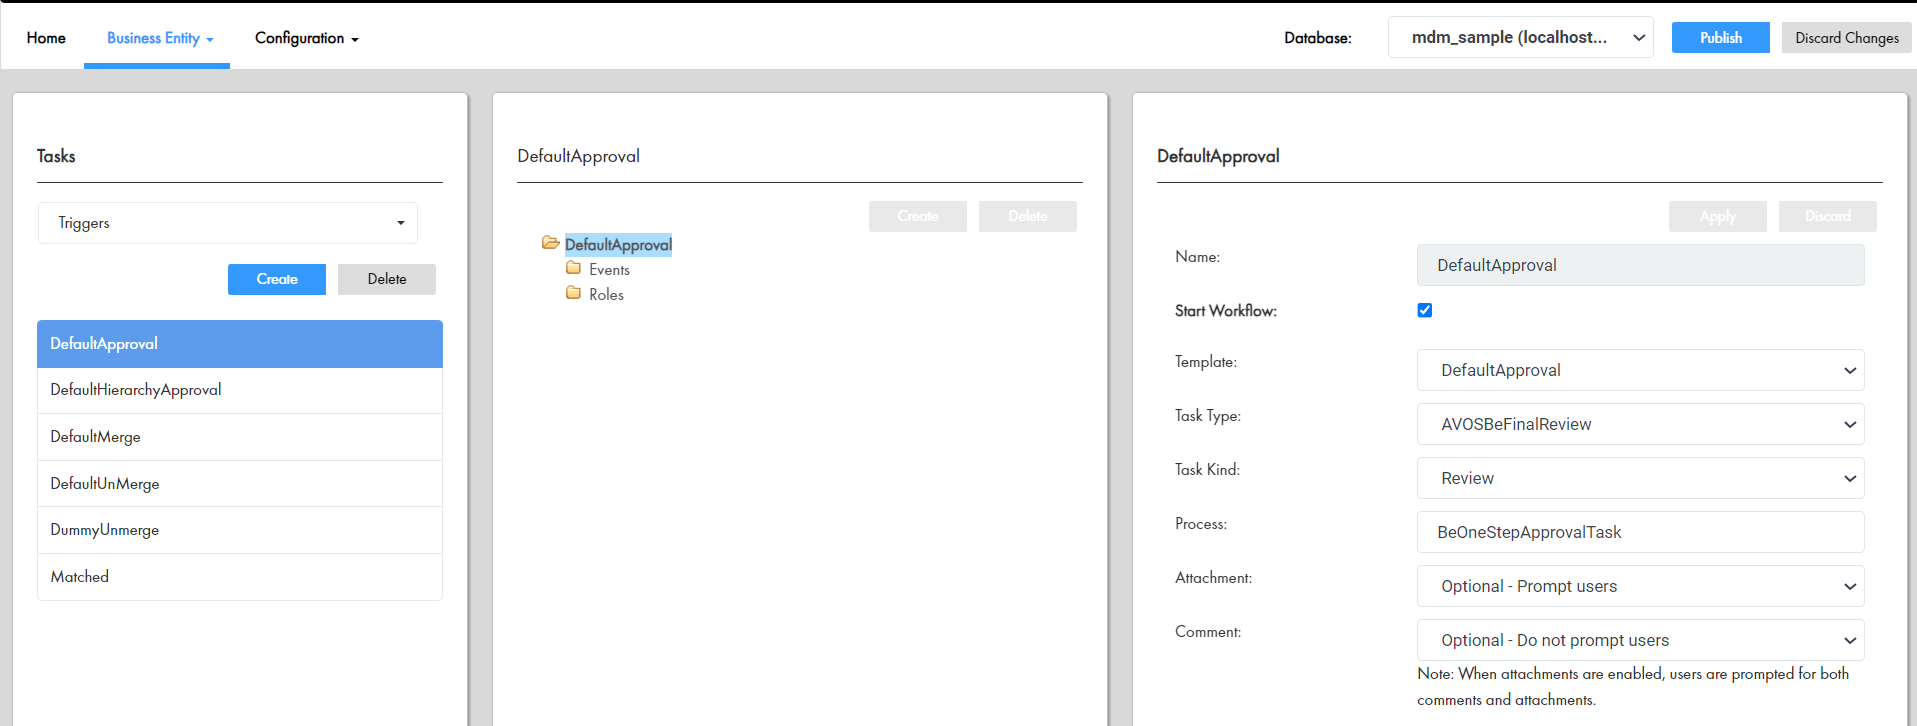Open the Business Entity menu
This screenshot has height=726, width=1917.
tap(160, 38)
